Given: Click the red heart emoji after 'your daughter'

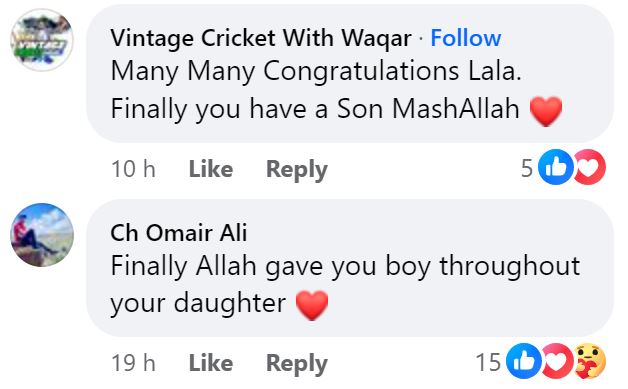Looking at the screenshot, I should coord(312,305).
